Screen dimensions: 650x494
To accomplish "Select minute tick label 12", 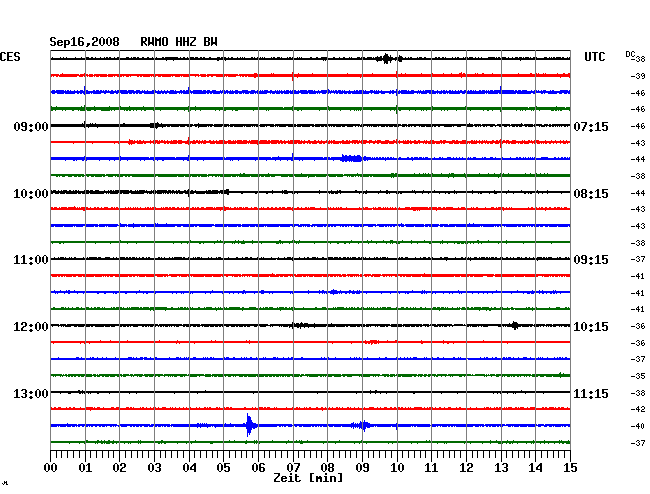I will (x=466, y=468).
